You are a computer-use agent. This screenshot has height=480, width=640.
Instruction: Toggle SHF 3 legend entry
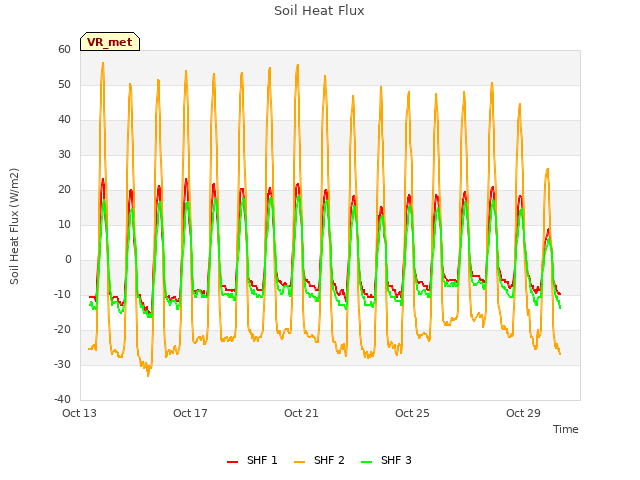click(386, 460)
